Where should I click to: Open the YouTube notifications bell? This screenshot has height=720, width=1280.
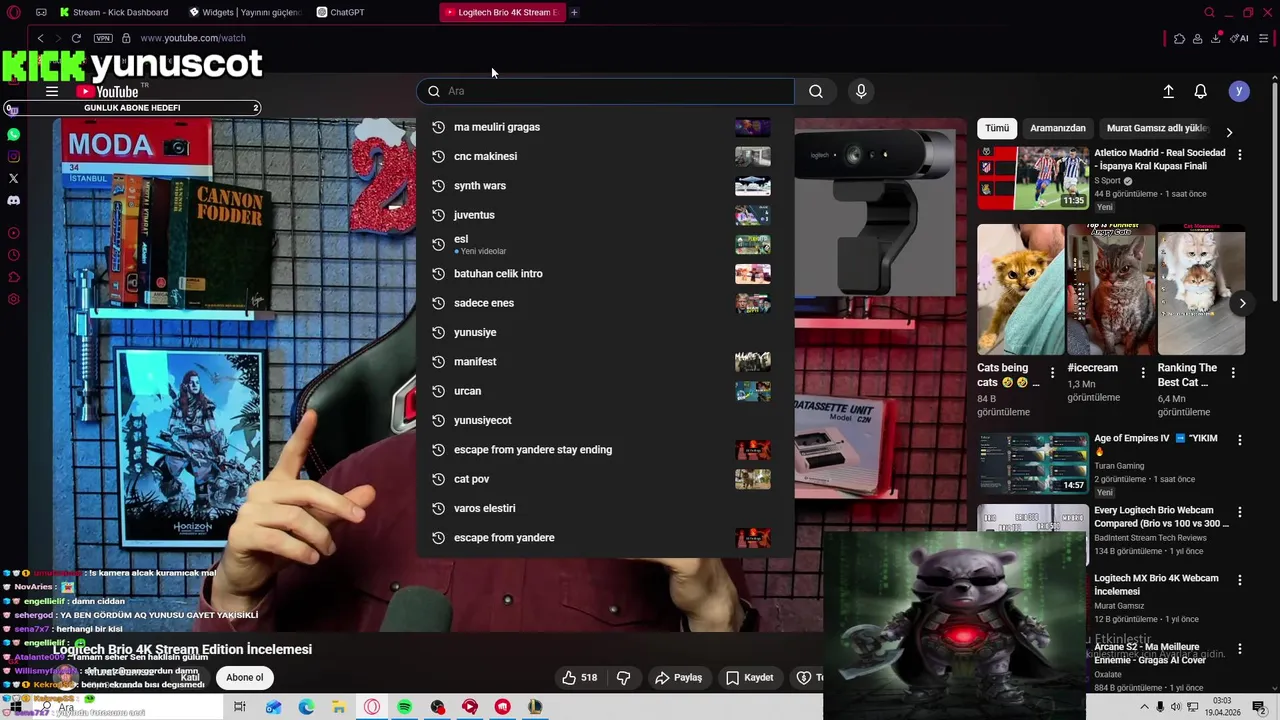tap(1201, 91)
